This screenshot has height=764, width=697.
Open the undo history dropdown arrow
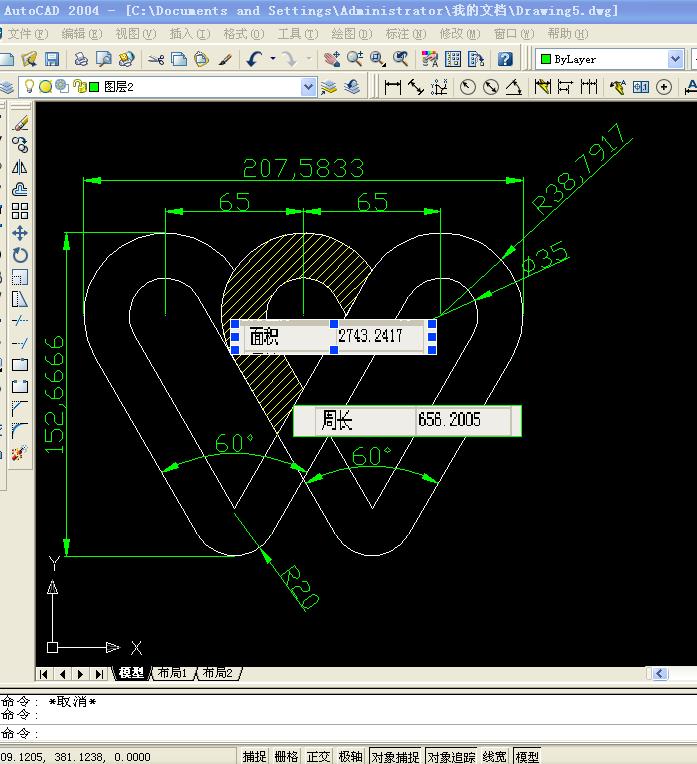[272, 59]
